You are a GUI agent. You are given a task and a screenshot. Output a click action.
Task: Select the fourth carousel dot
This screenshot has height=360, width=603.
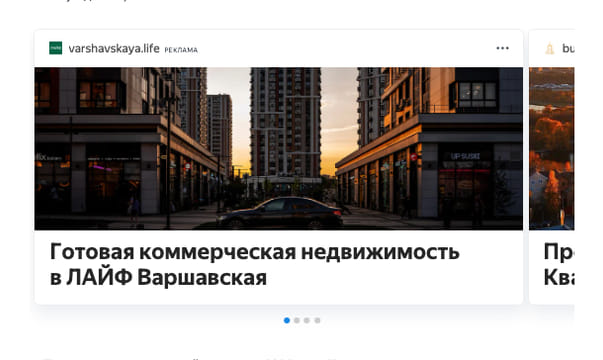pos(317,320)
